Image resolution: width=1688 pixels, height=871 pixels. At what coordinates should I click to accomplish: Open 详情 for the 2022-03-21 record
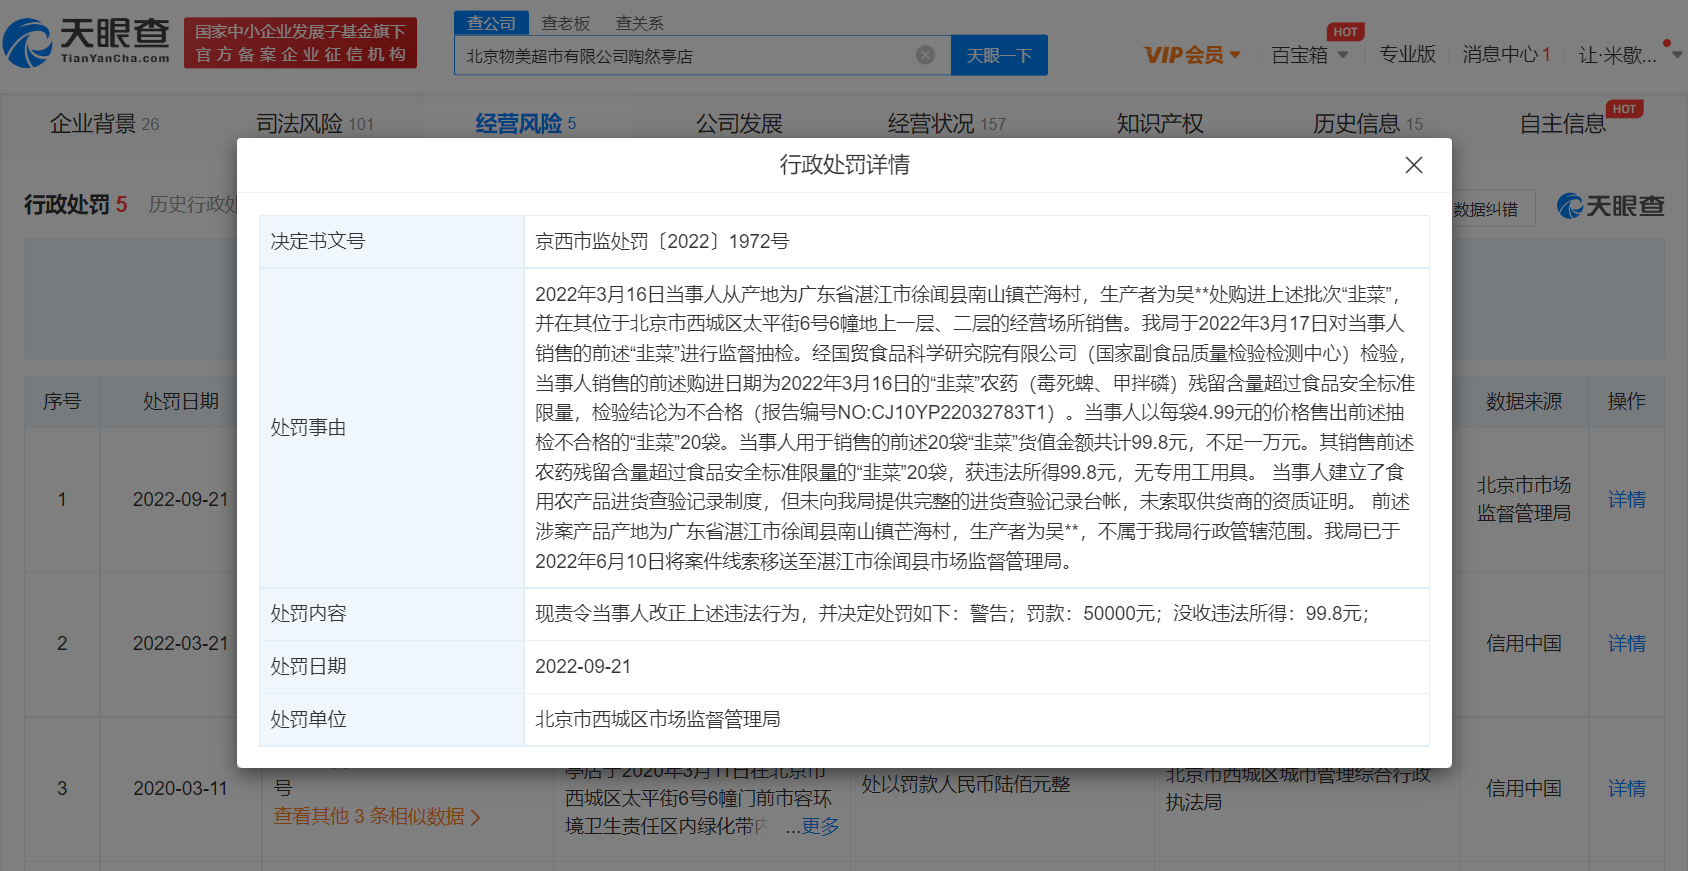1626,644
